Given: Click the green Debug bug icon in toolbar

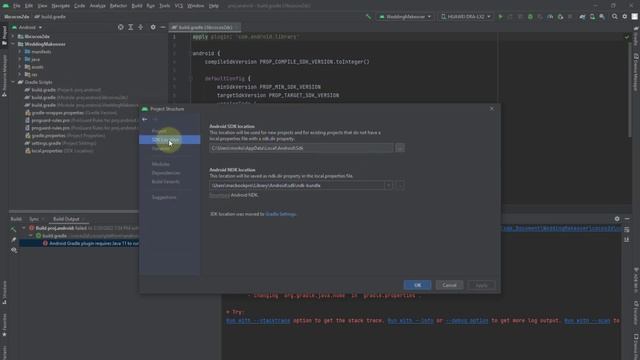Looking at the screenshot, I should click(530, 17).
